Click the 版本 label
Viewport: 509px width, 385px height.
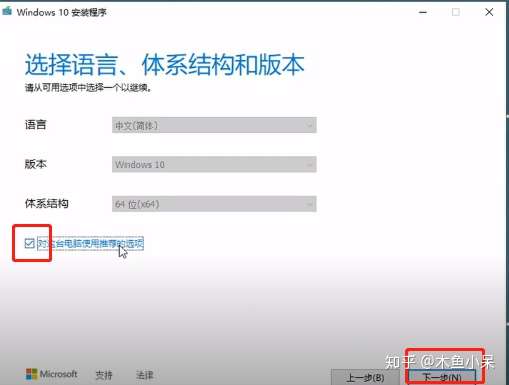tap(35, 164)
